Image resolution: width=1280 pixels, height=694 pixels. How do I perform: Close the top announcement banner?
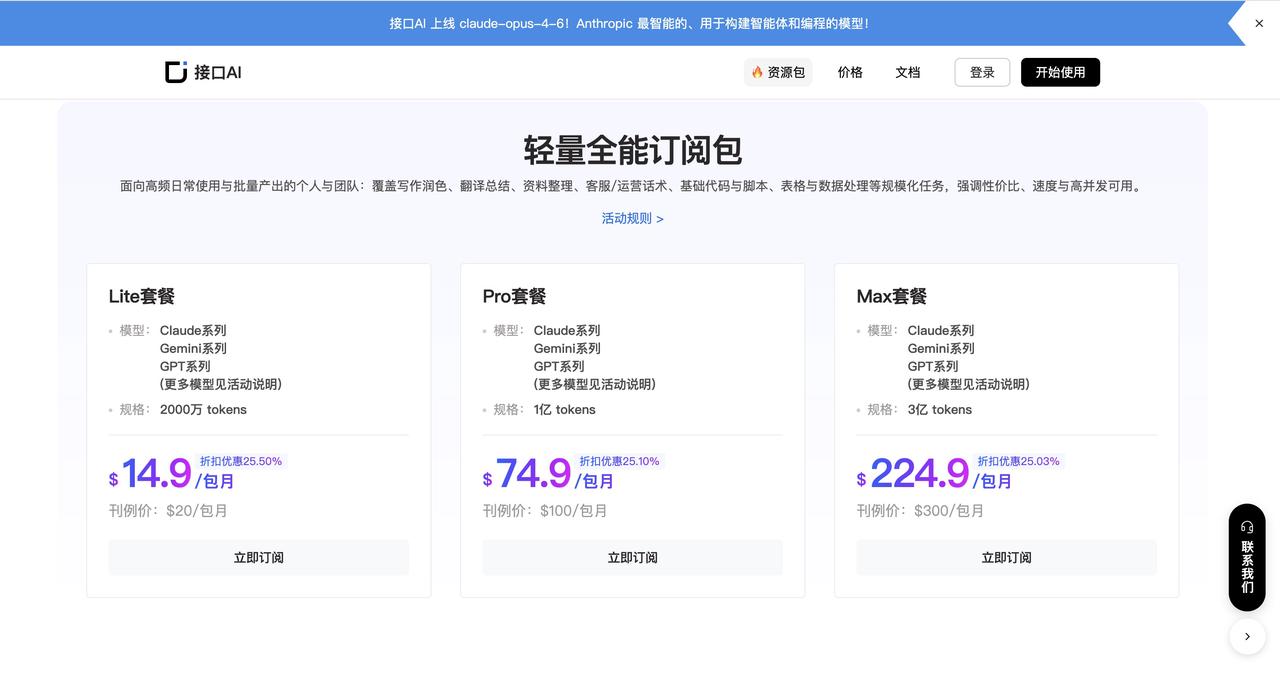coord(1258,23)
